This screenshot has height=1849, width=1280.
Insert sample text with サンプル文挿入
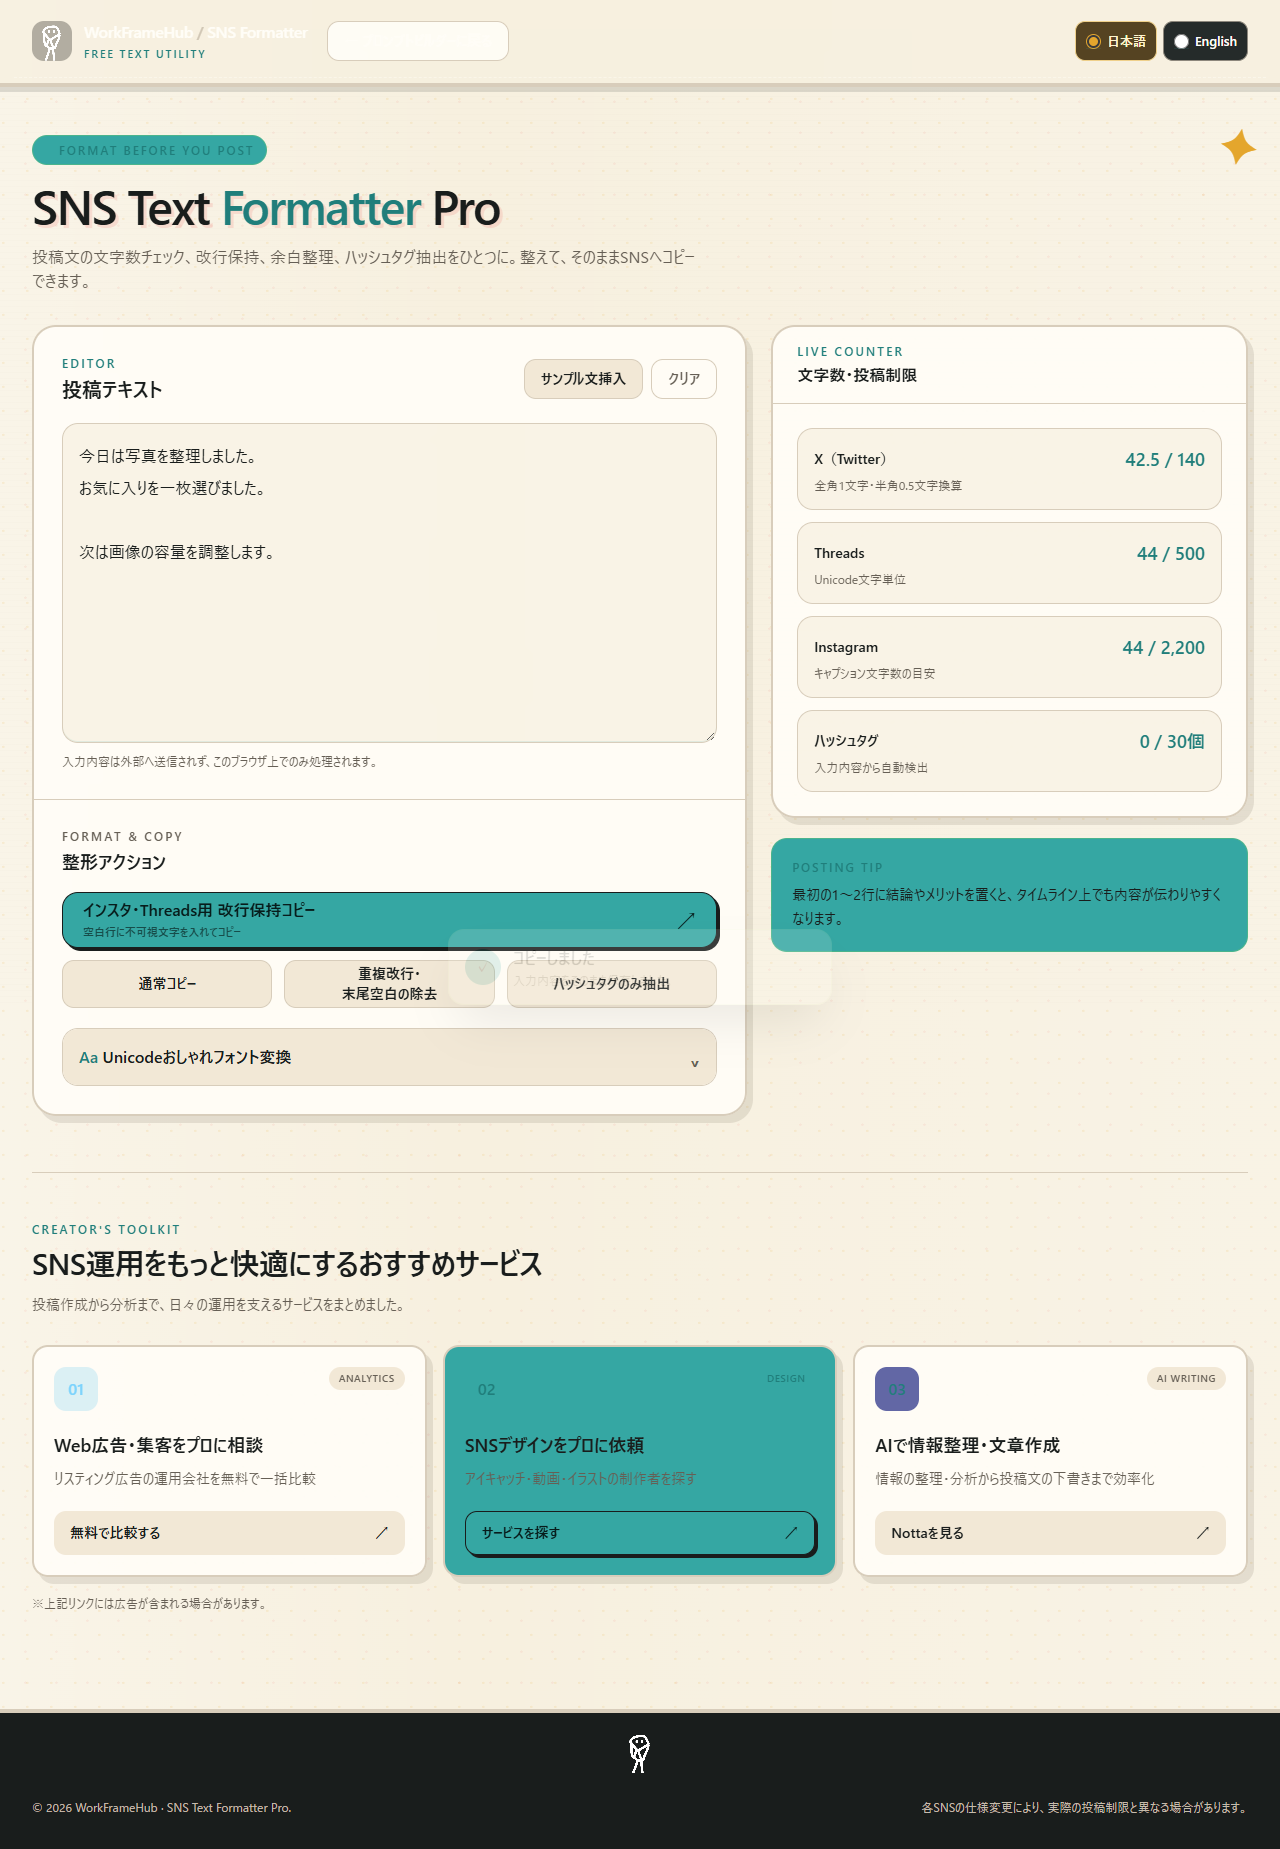pos(583,379)
